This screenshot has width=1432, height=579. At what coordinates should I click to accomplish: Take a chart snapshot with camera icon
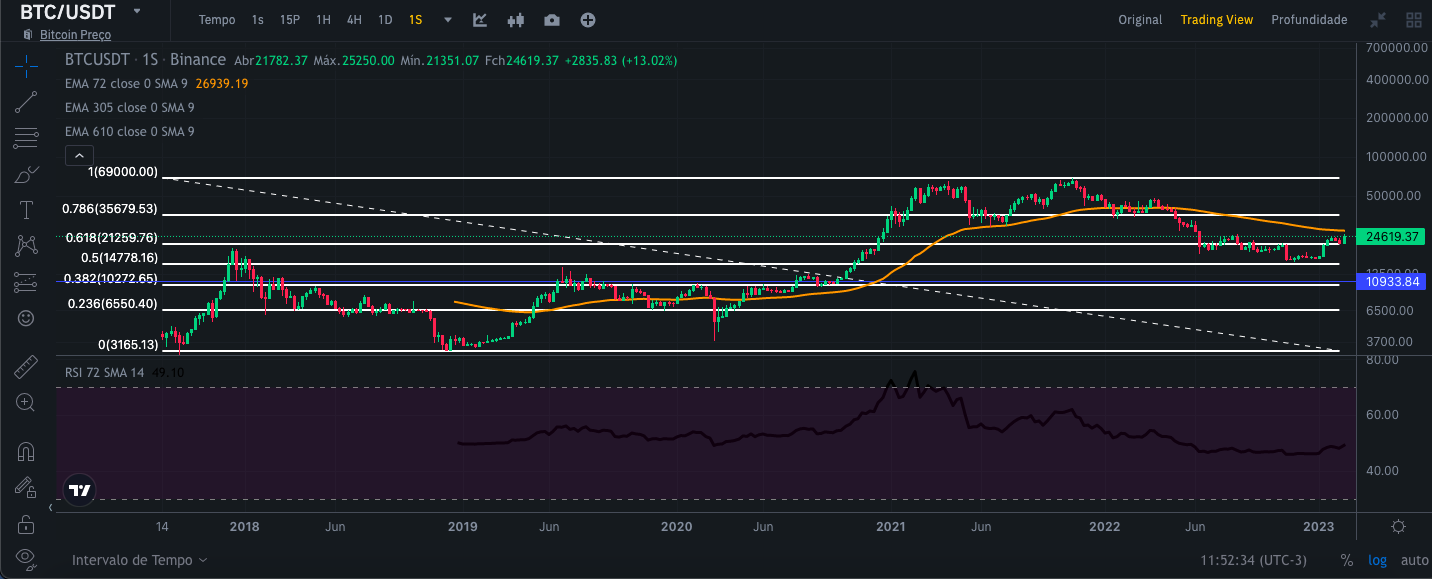click(552, 20)
